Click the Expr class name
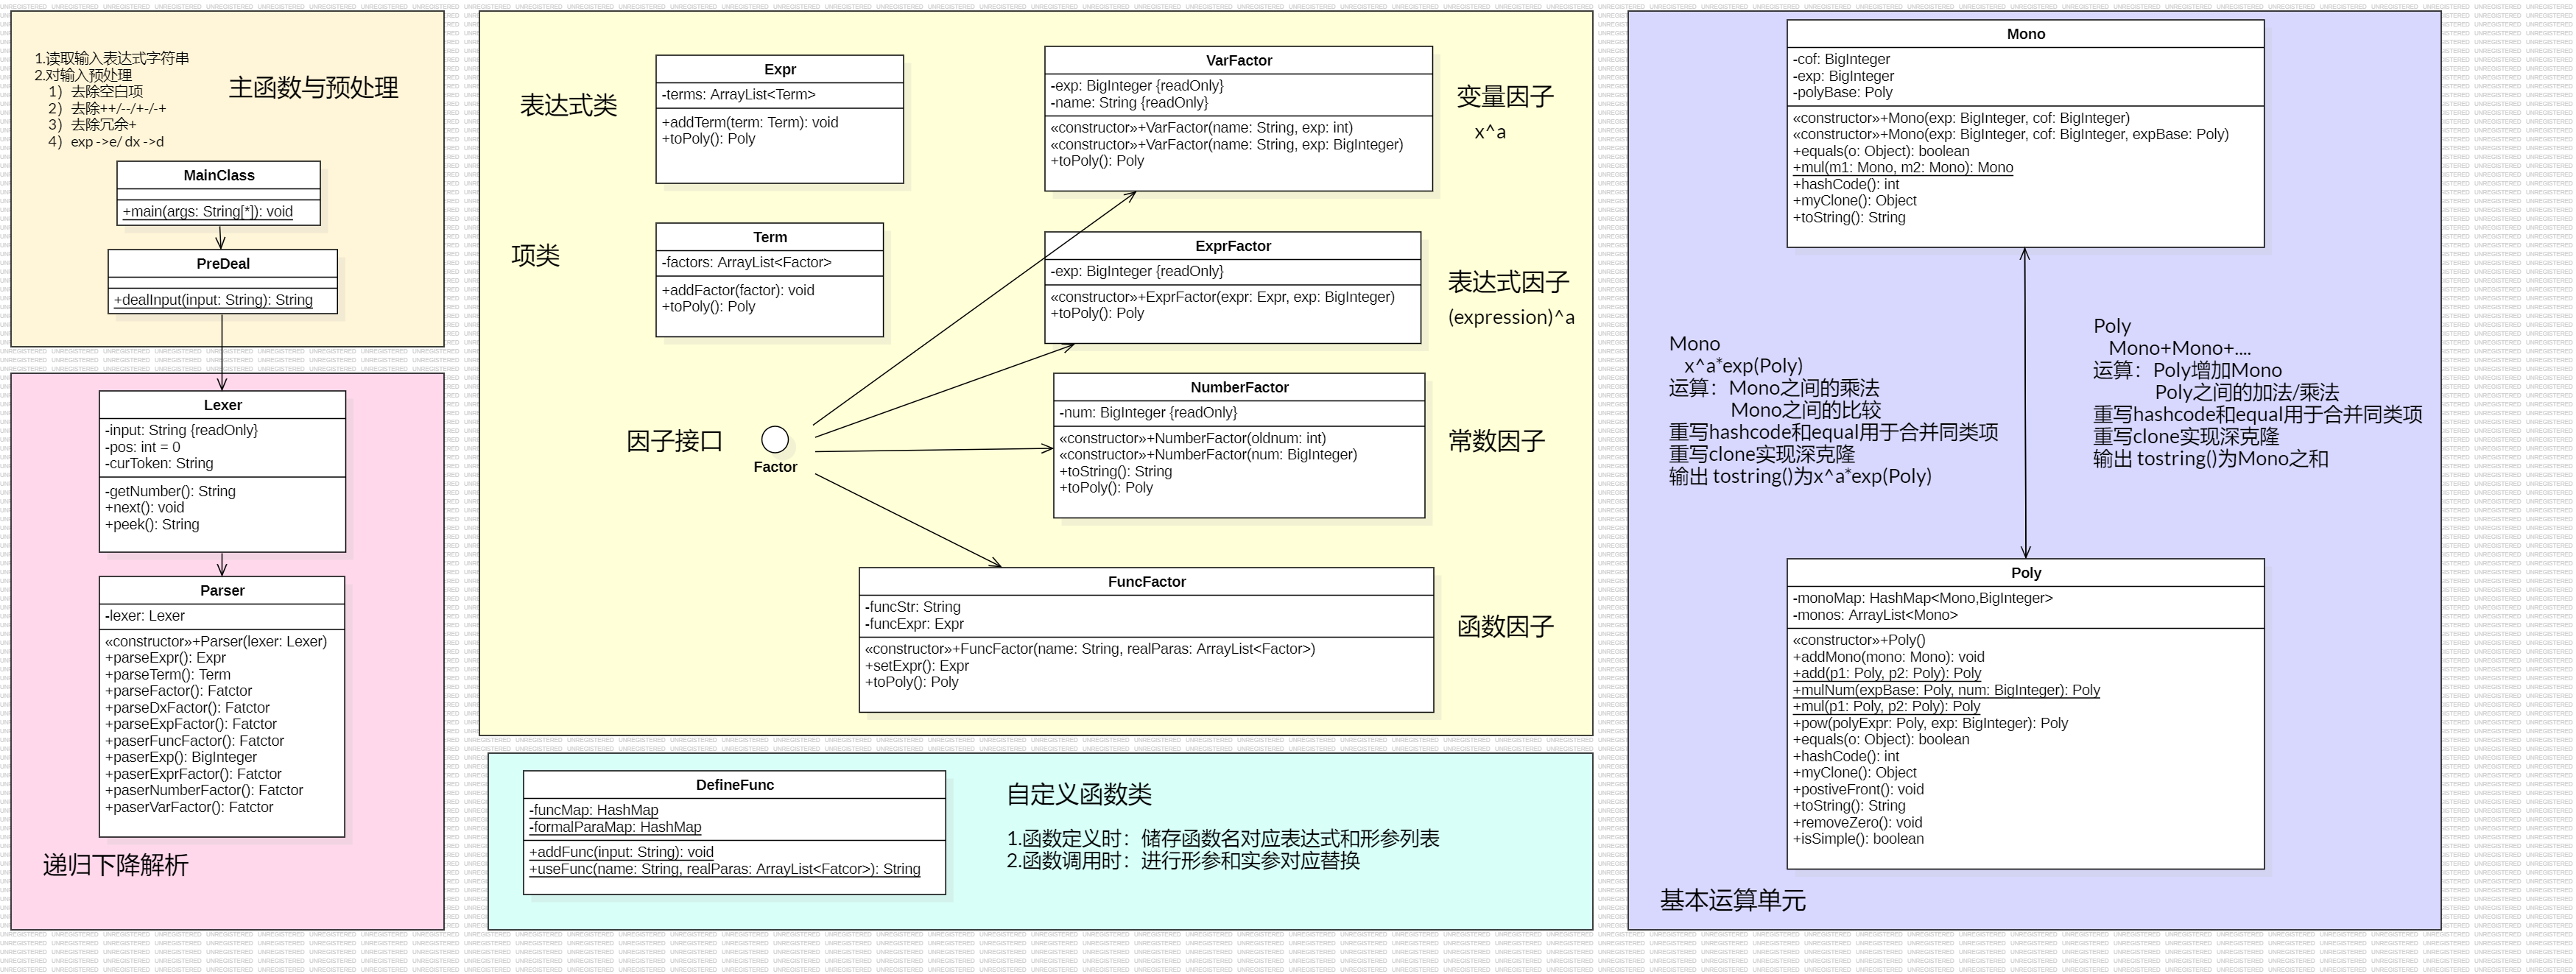The image size is (2576, 974). click(x=780, y=69)
